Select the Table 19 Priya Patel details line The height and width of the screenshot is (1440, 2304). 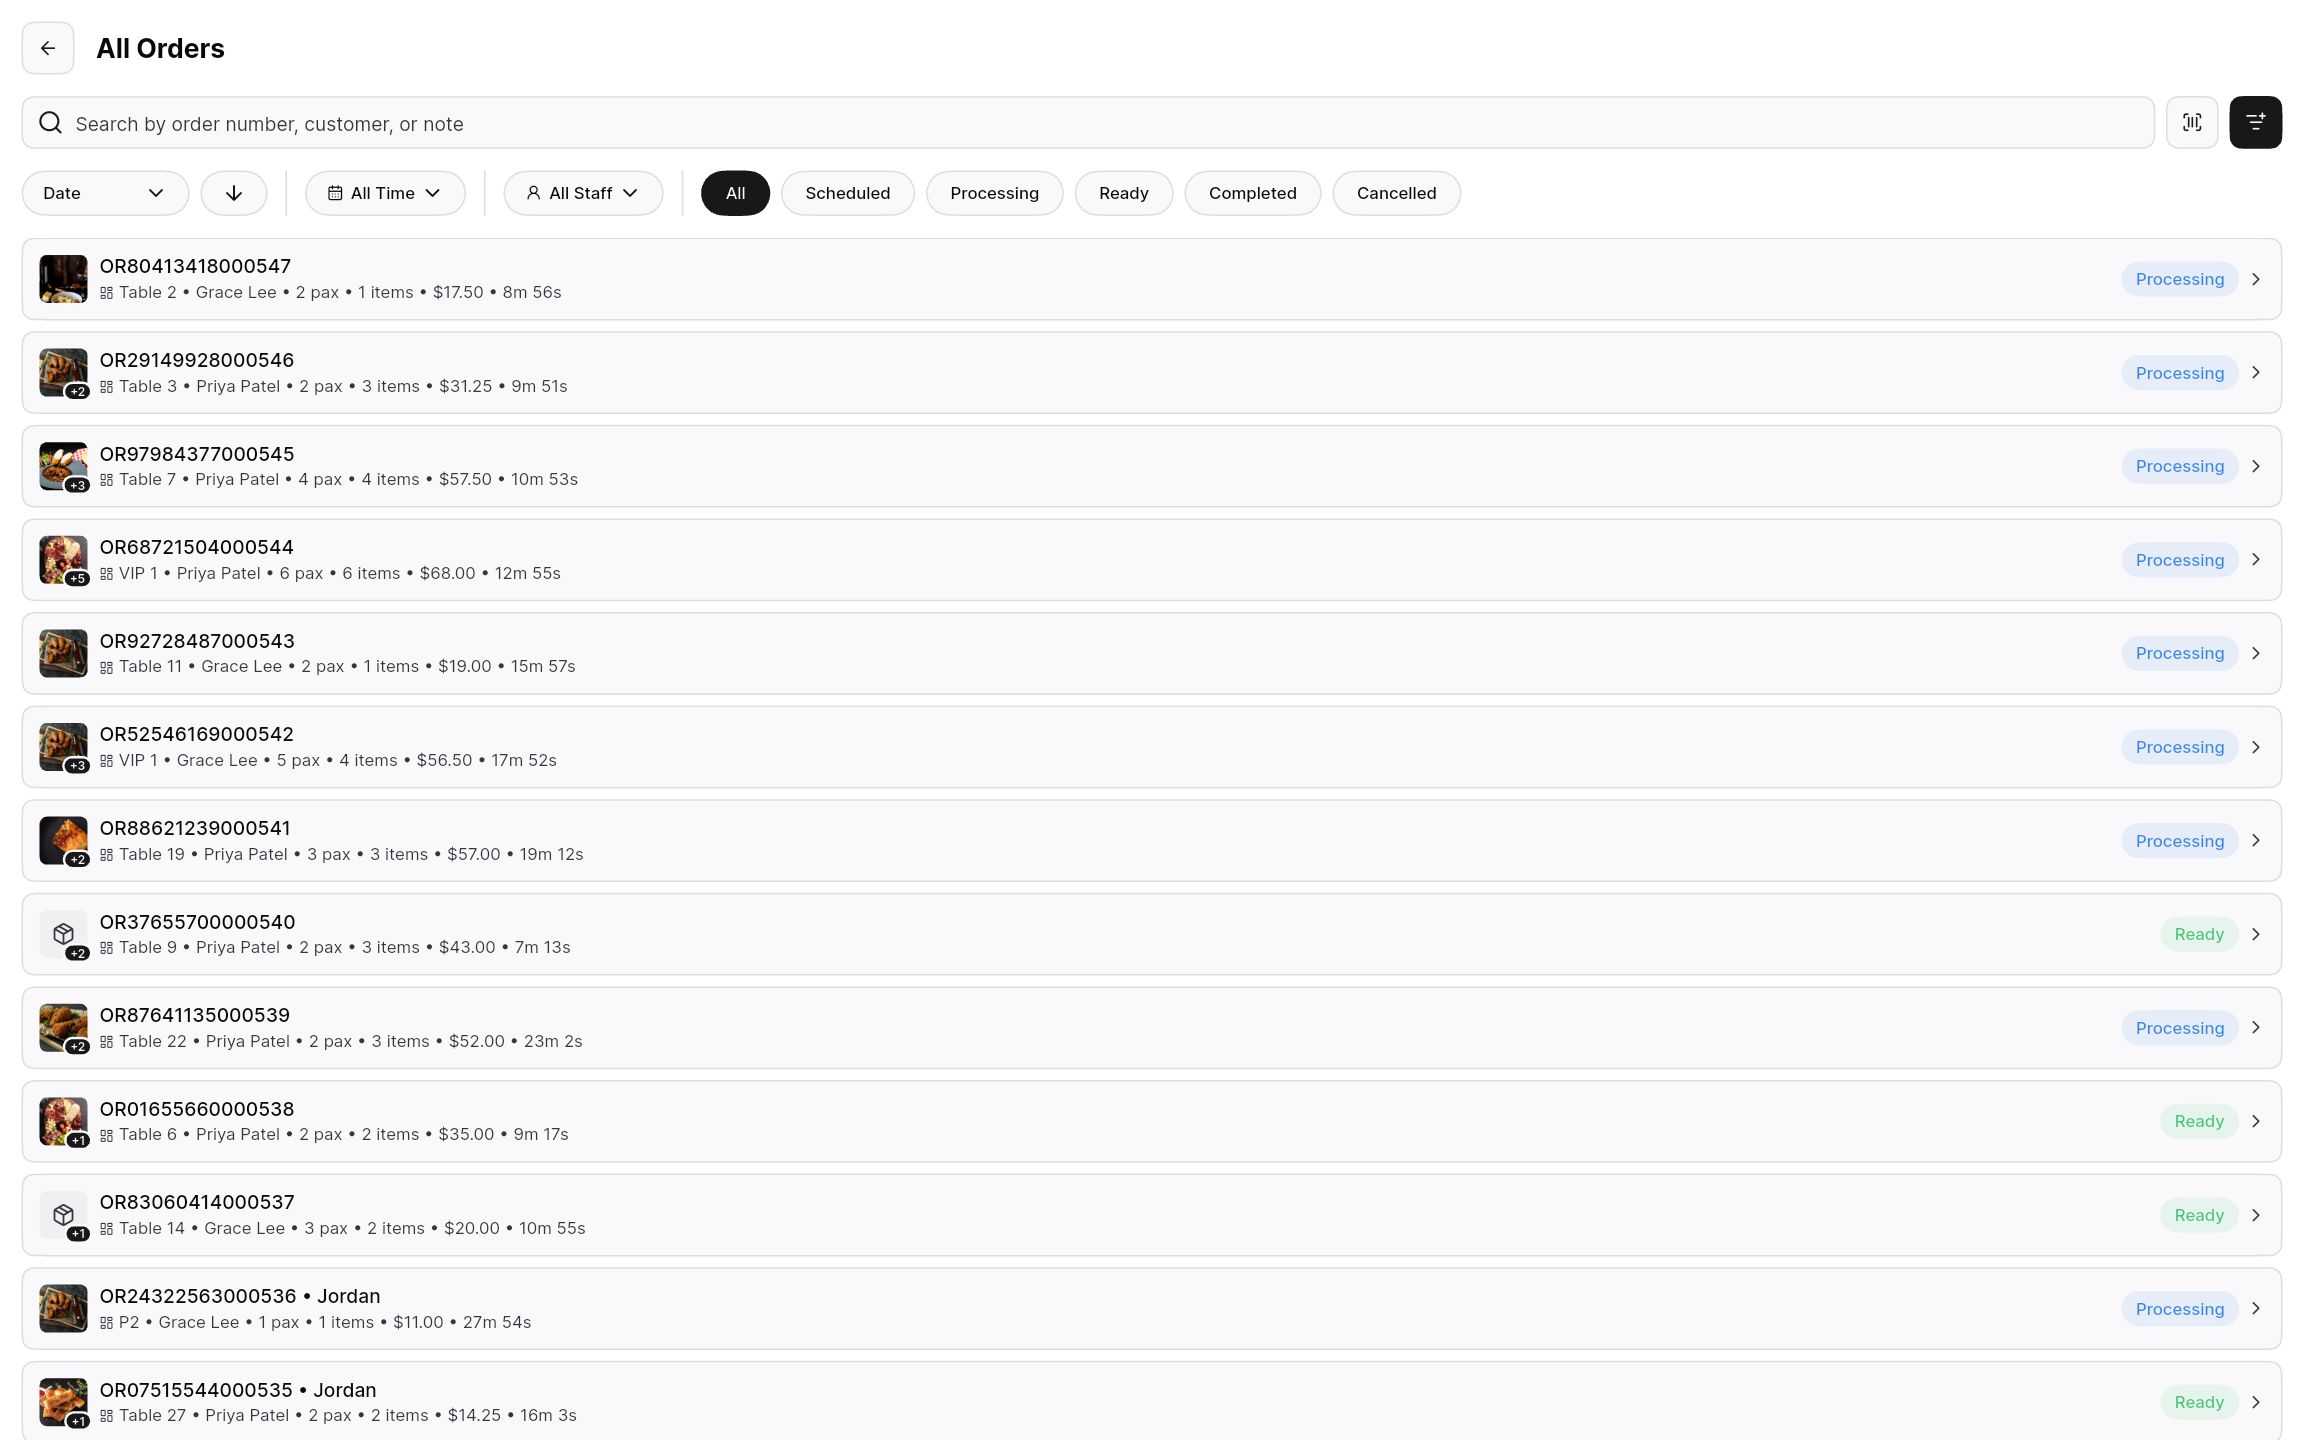pyautogui.click(x=341, y=854)
